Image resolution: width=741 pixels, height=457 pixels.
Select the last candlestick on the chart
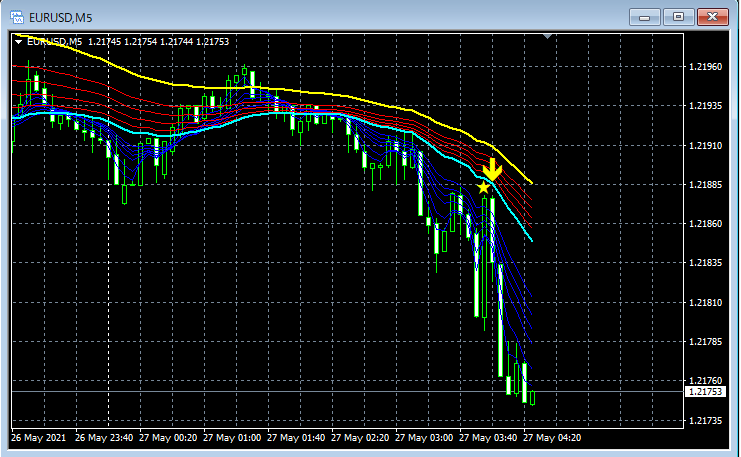(533, 398)
